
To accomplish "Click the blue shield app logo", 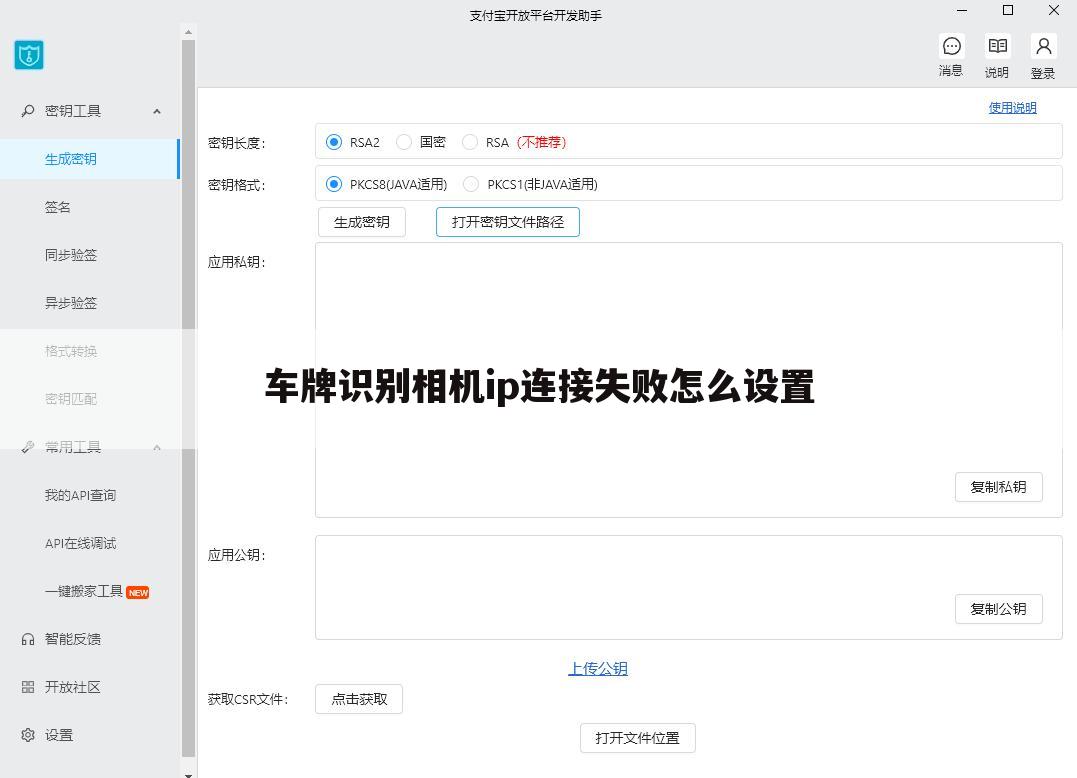I will coord(29,55).
